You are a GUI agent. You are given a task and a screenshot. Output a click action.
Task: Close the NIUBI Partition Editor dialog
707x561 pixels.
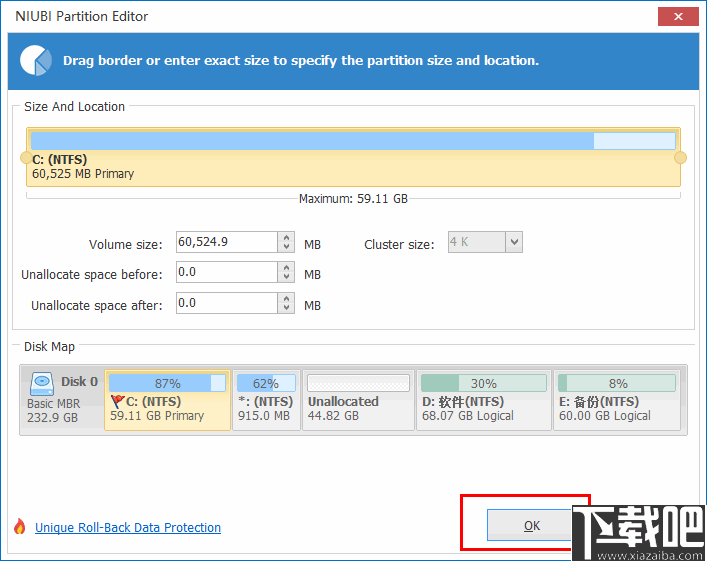pos(678,17)
